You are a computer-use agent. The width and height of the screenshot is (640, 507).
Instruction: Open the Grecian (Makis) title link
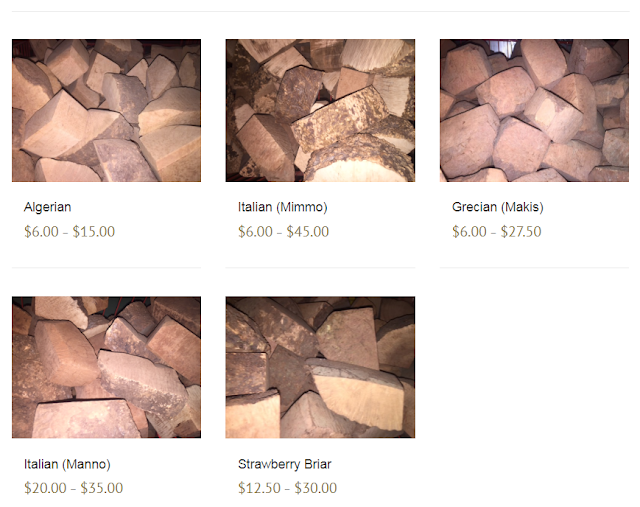498,207
